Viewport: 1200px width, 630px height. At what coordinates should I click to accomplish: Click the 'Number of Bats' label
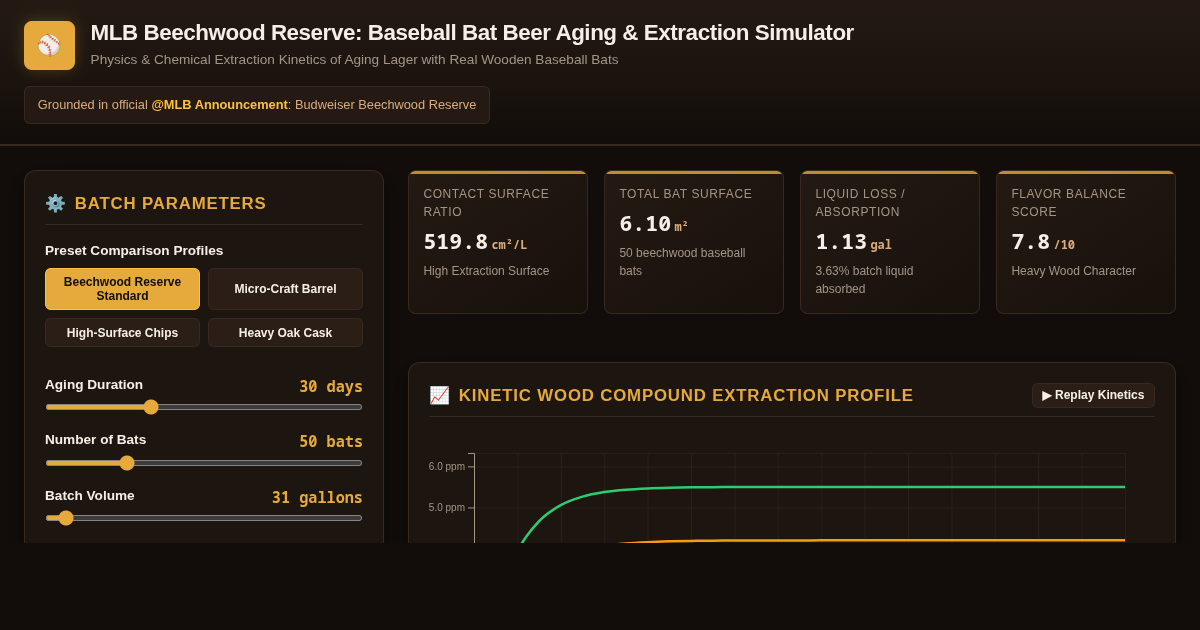point(95,440)
